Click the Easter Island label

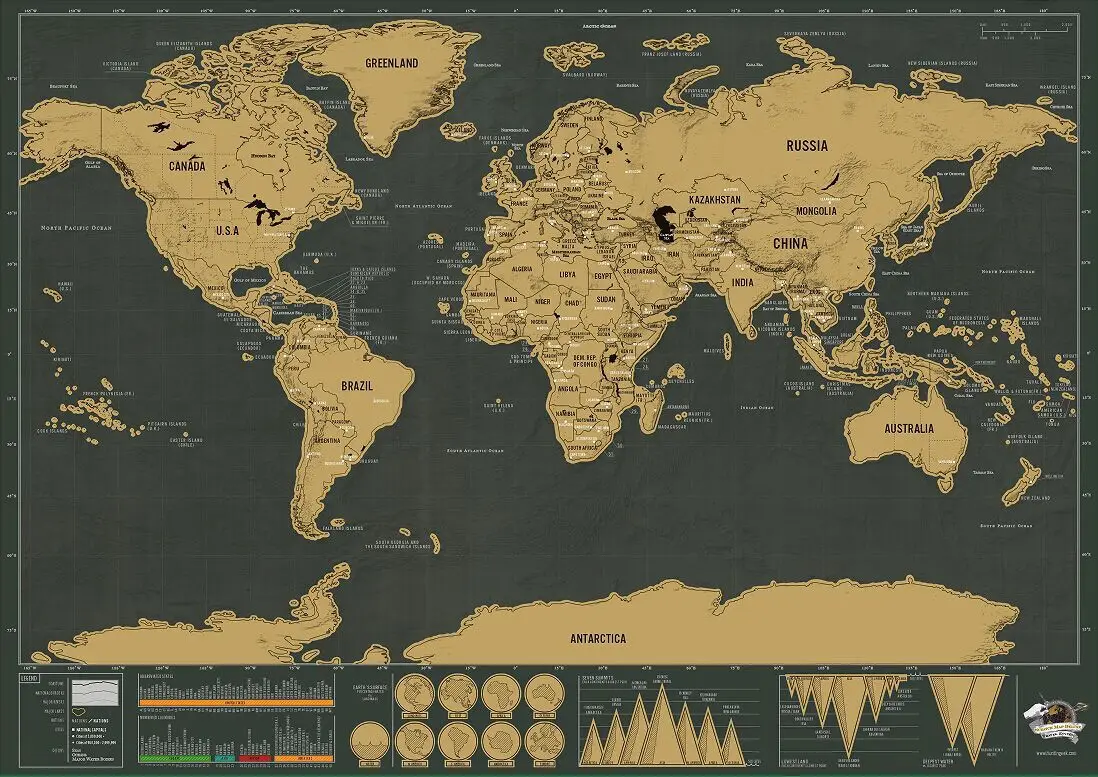[x=186, y=442]
